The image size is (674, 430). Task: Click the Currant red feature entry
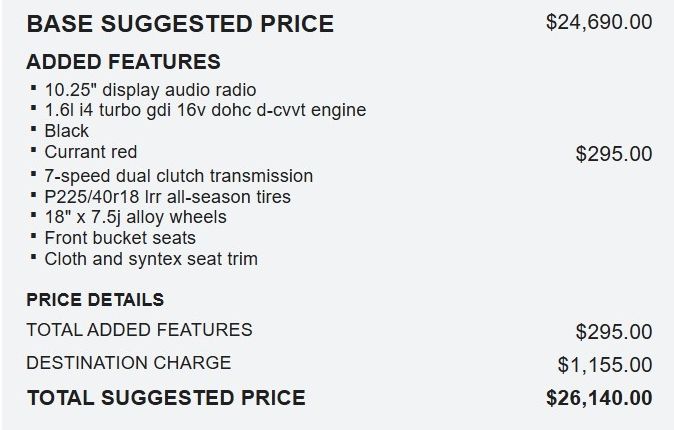[91, 152]
